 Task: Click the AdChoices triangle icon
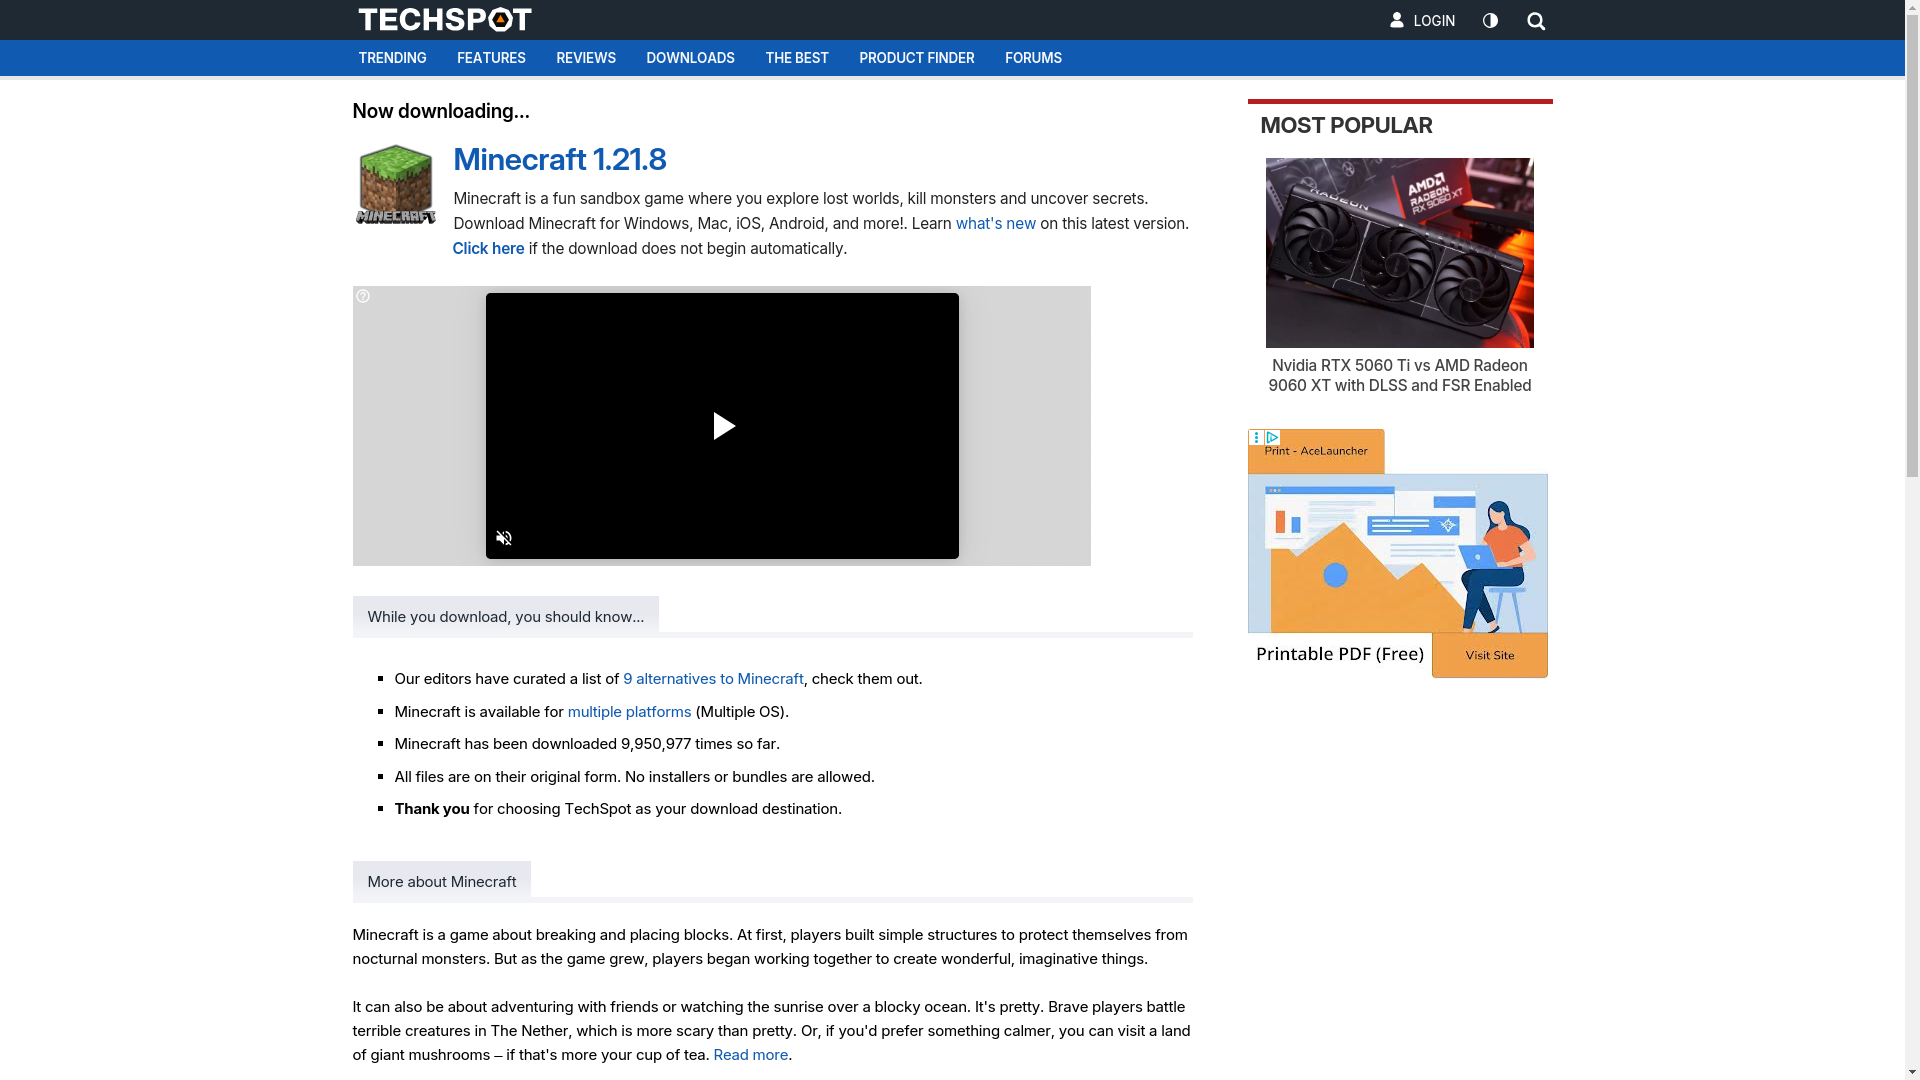[x=1272, y=438]
